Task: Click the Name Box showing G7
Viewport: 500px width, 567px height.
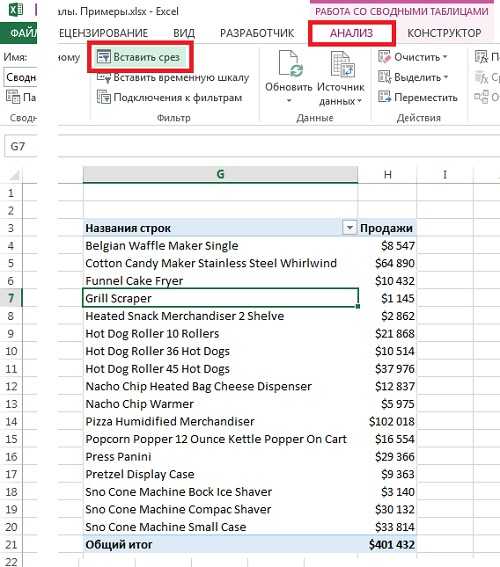Action: (x=21, y=146)
